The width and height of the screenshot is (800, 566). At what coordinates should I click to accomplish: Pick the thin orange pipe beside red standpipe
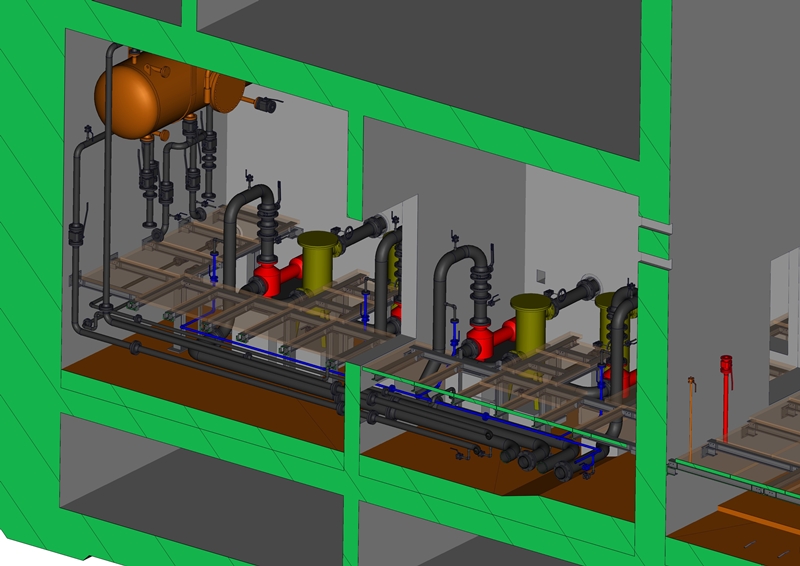click(691, 419)
